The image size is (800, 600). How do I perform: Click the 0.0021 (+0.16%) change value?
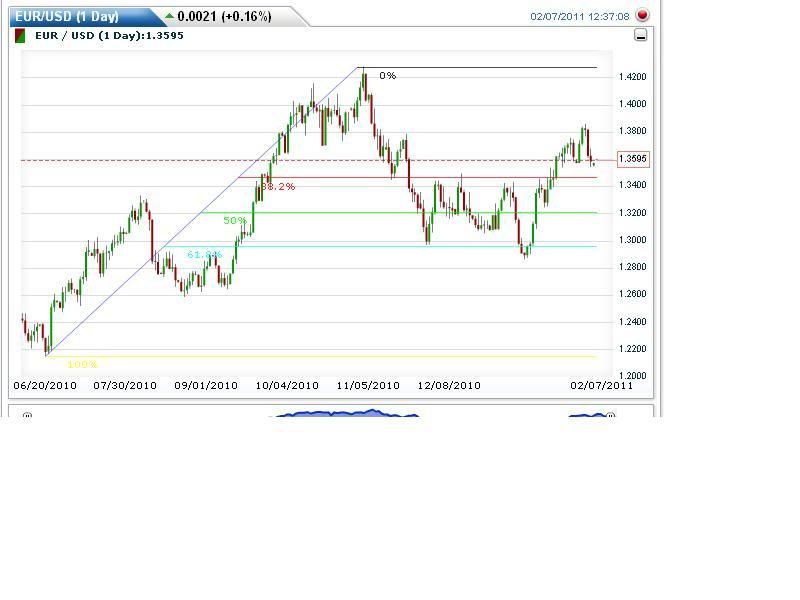click(224, 16)
